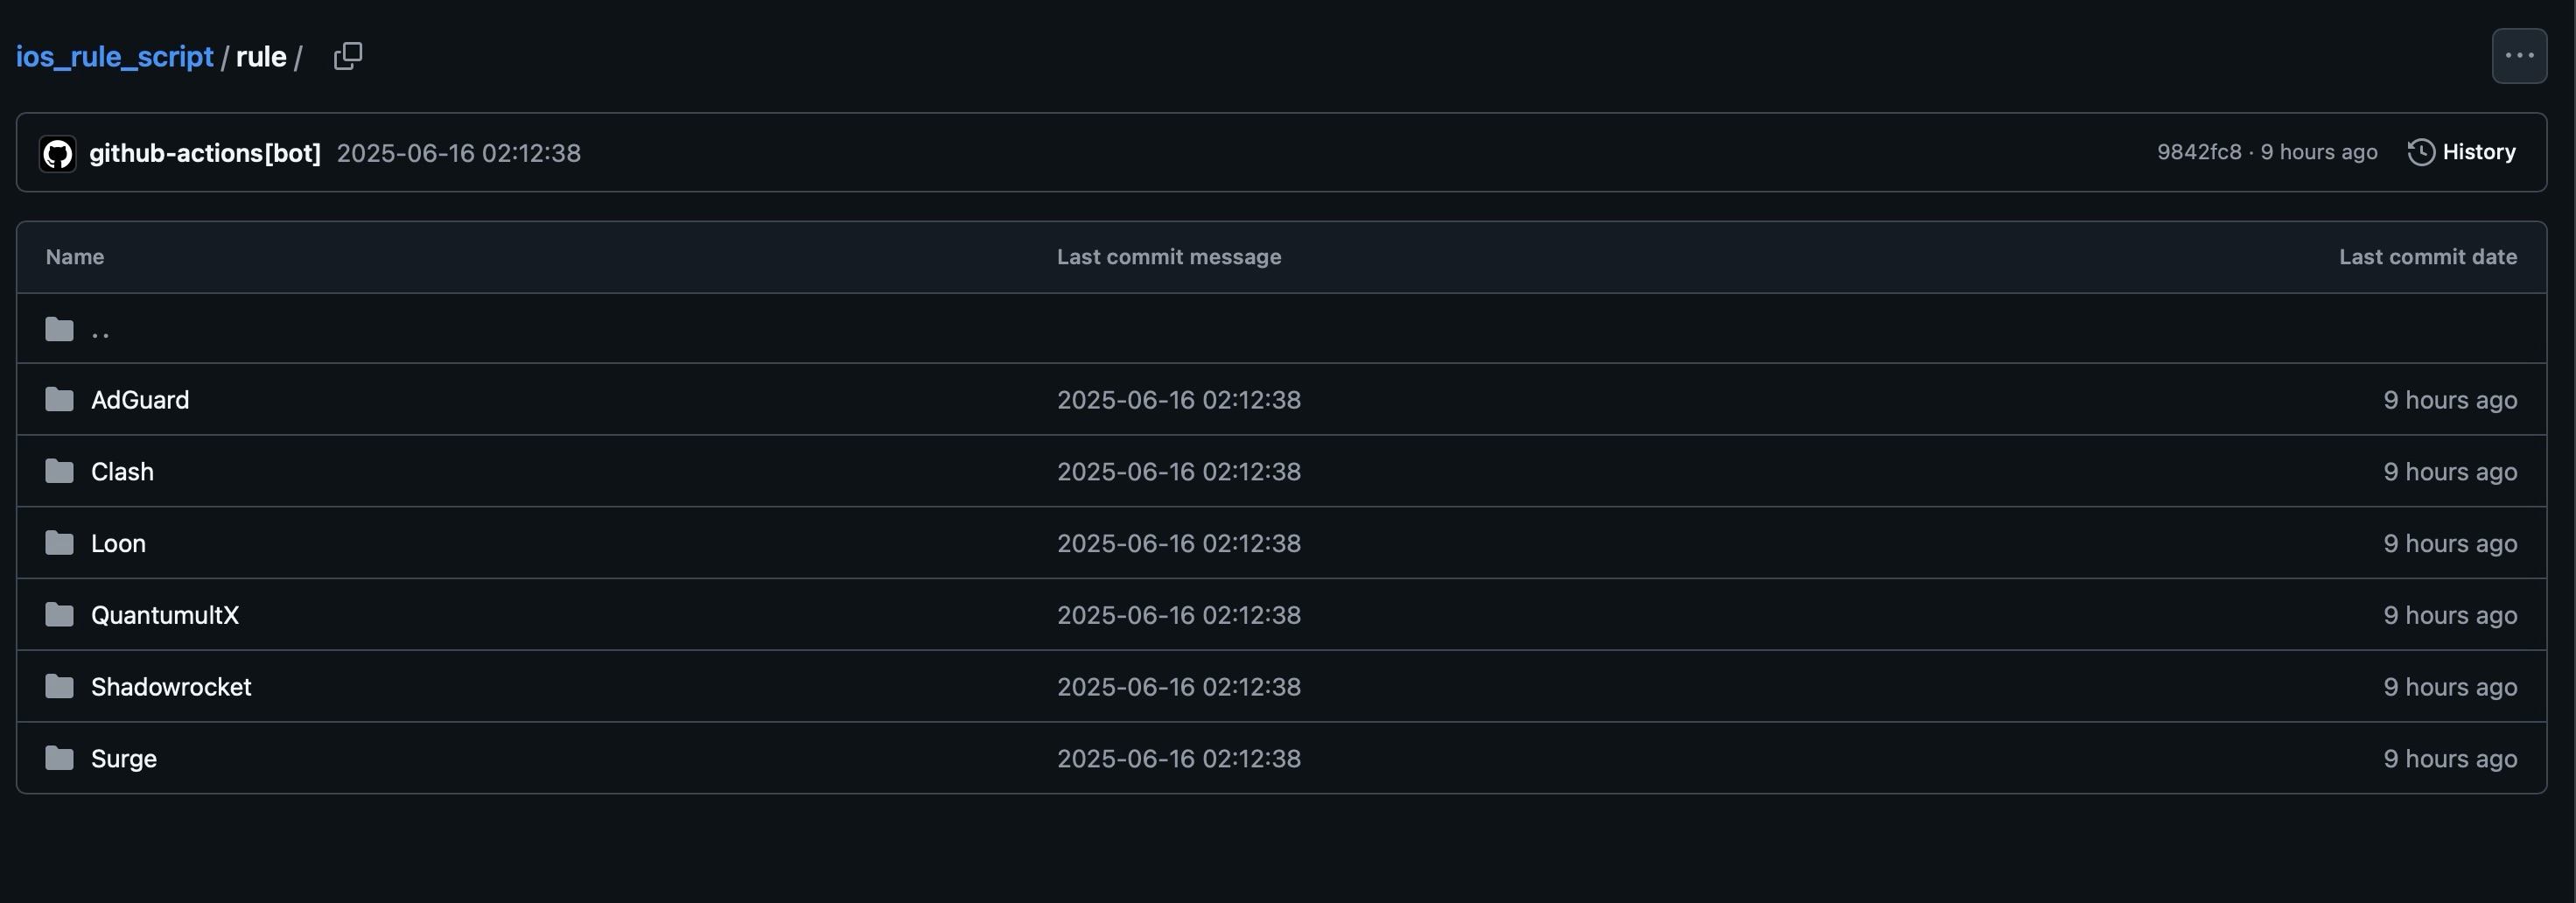The image size is (2576, 903).
Task: Click the History clock icon
Action: [2420, 152]
